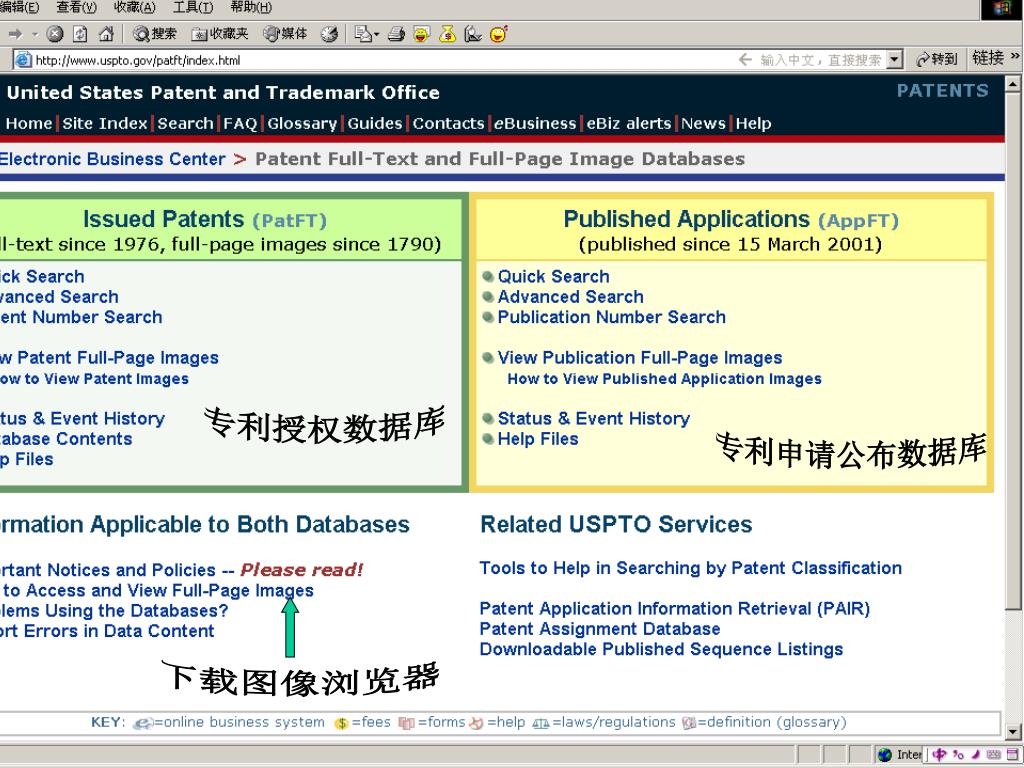Open the History clock icon

pyautogui.click(x=329, y=34)
